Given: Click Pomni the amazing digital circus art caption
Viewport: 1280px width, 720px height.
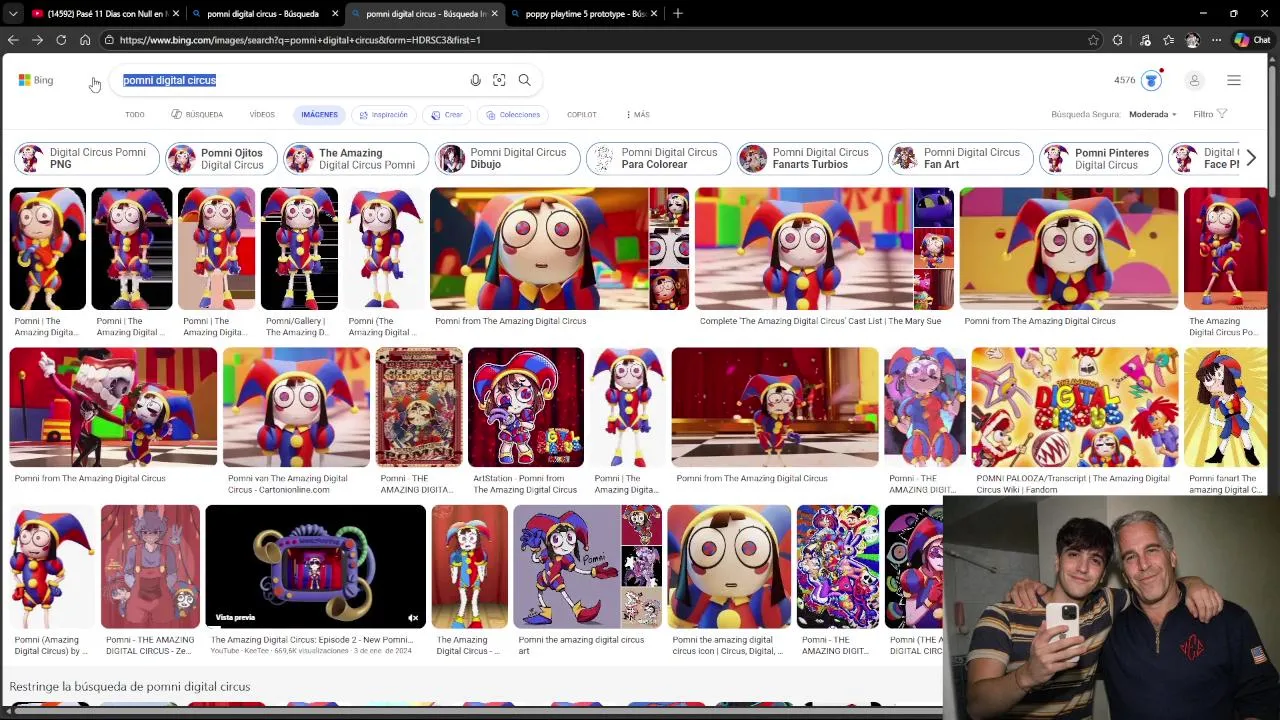Looking at the screenshot, I should pyautogui.click(x=581, y=645).
